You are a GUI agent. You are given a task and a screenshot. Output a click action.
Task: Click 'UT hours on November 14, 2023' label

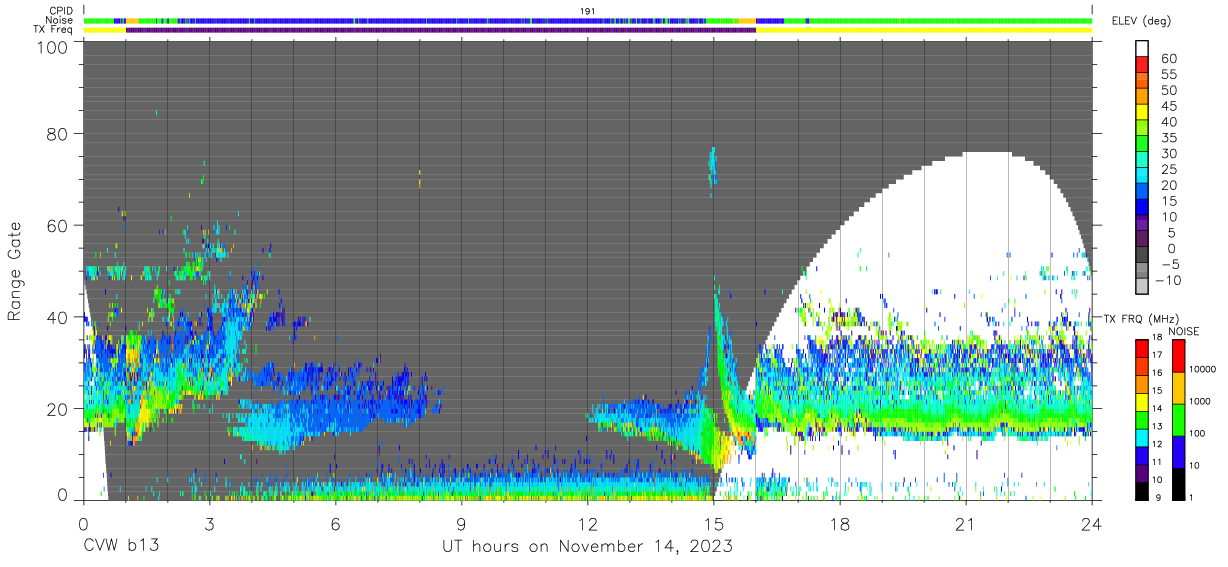coord(588,547)
